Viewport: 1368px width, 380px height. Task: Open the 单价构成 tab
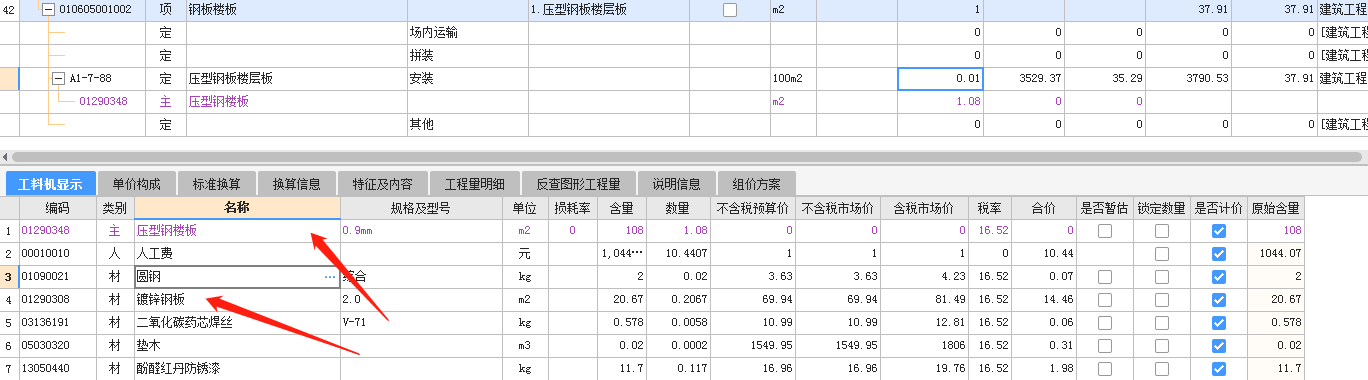pyautogui.click(x=137, y=184)
